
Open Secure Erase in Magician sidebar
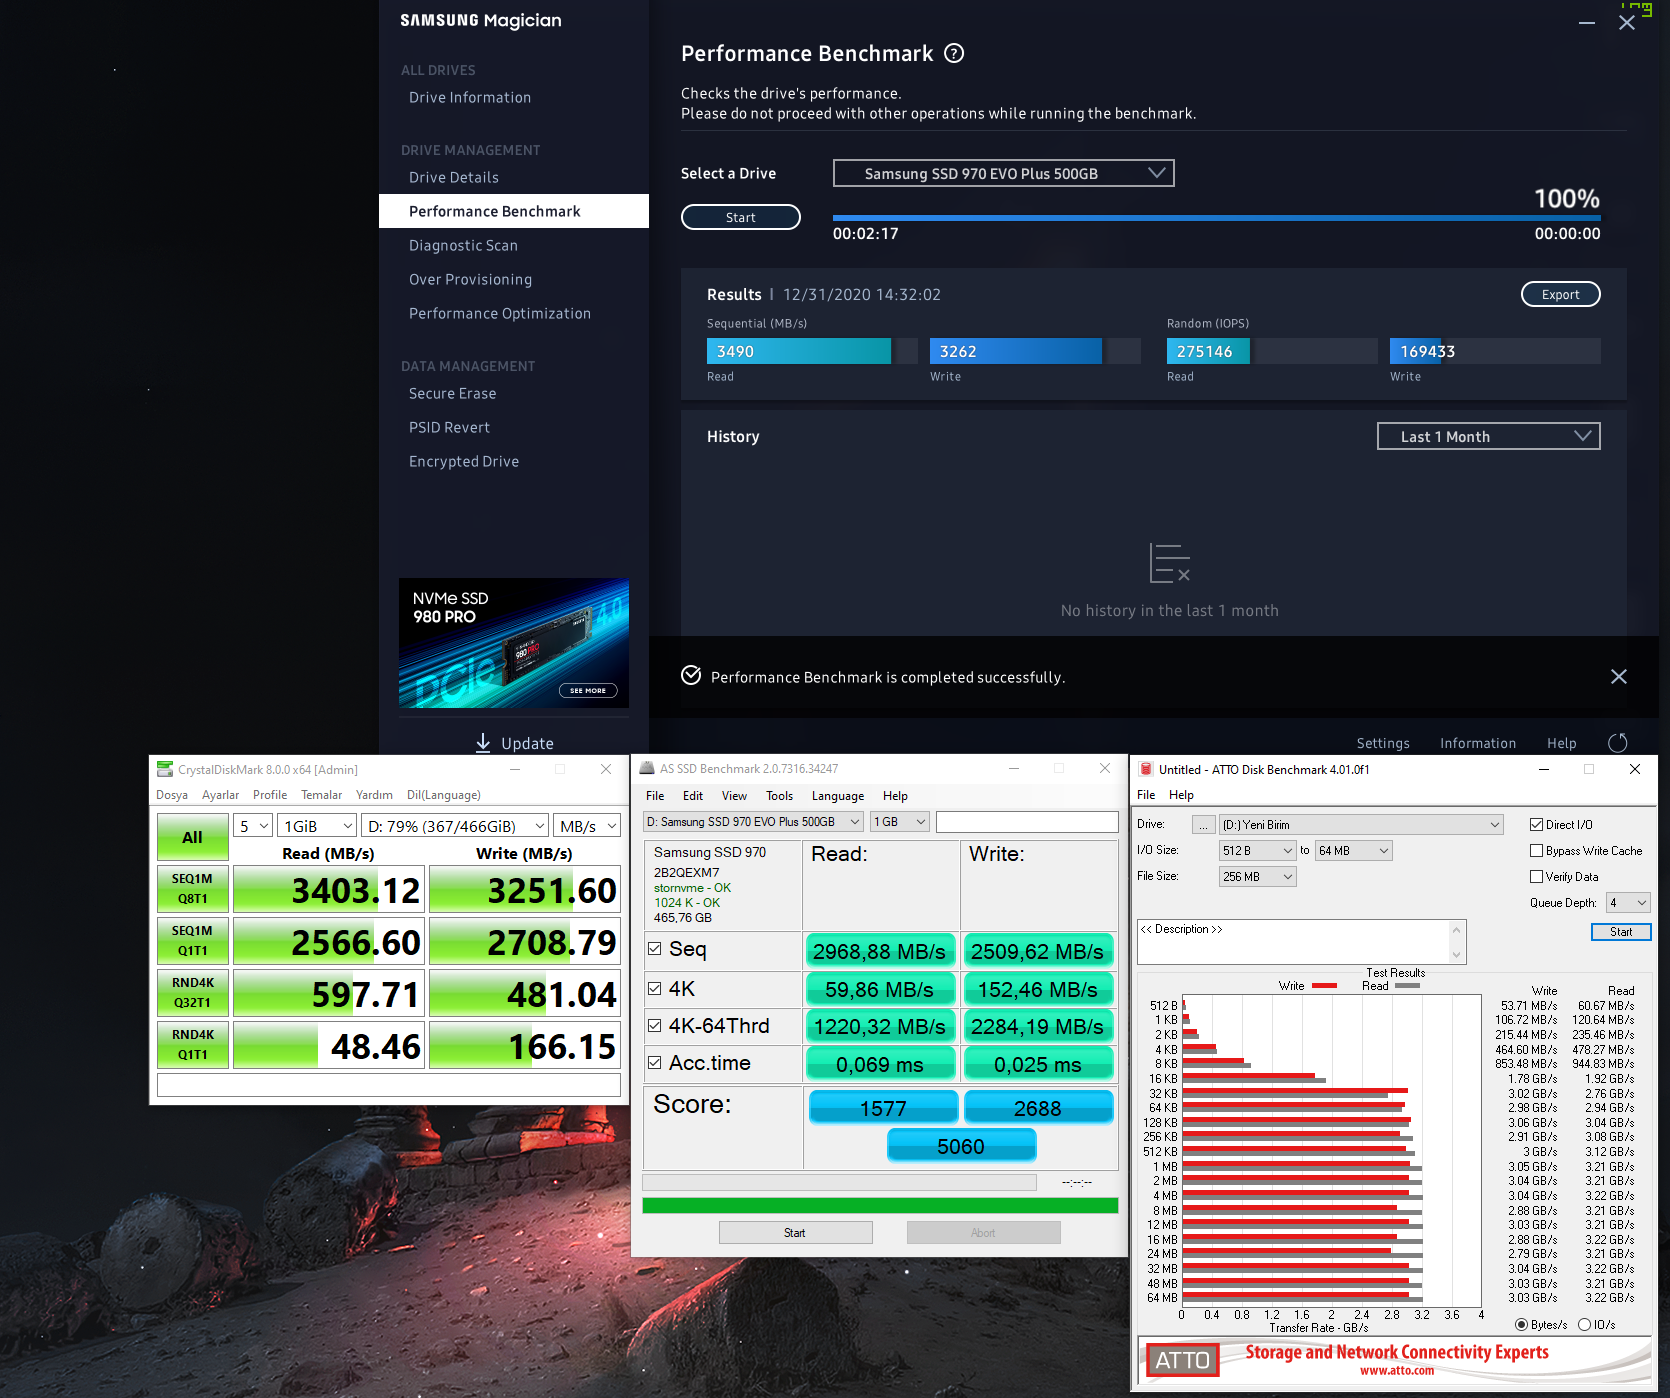point(452,393)
